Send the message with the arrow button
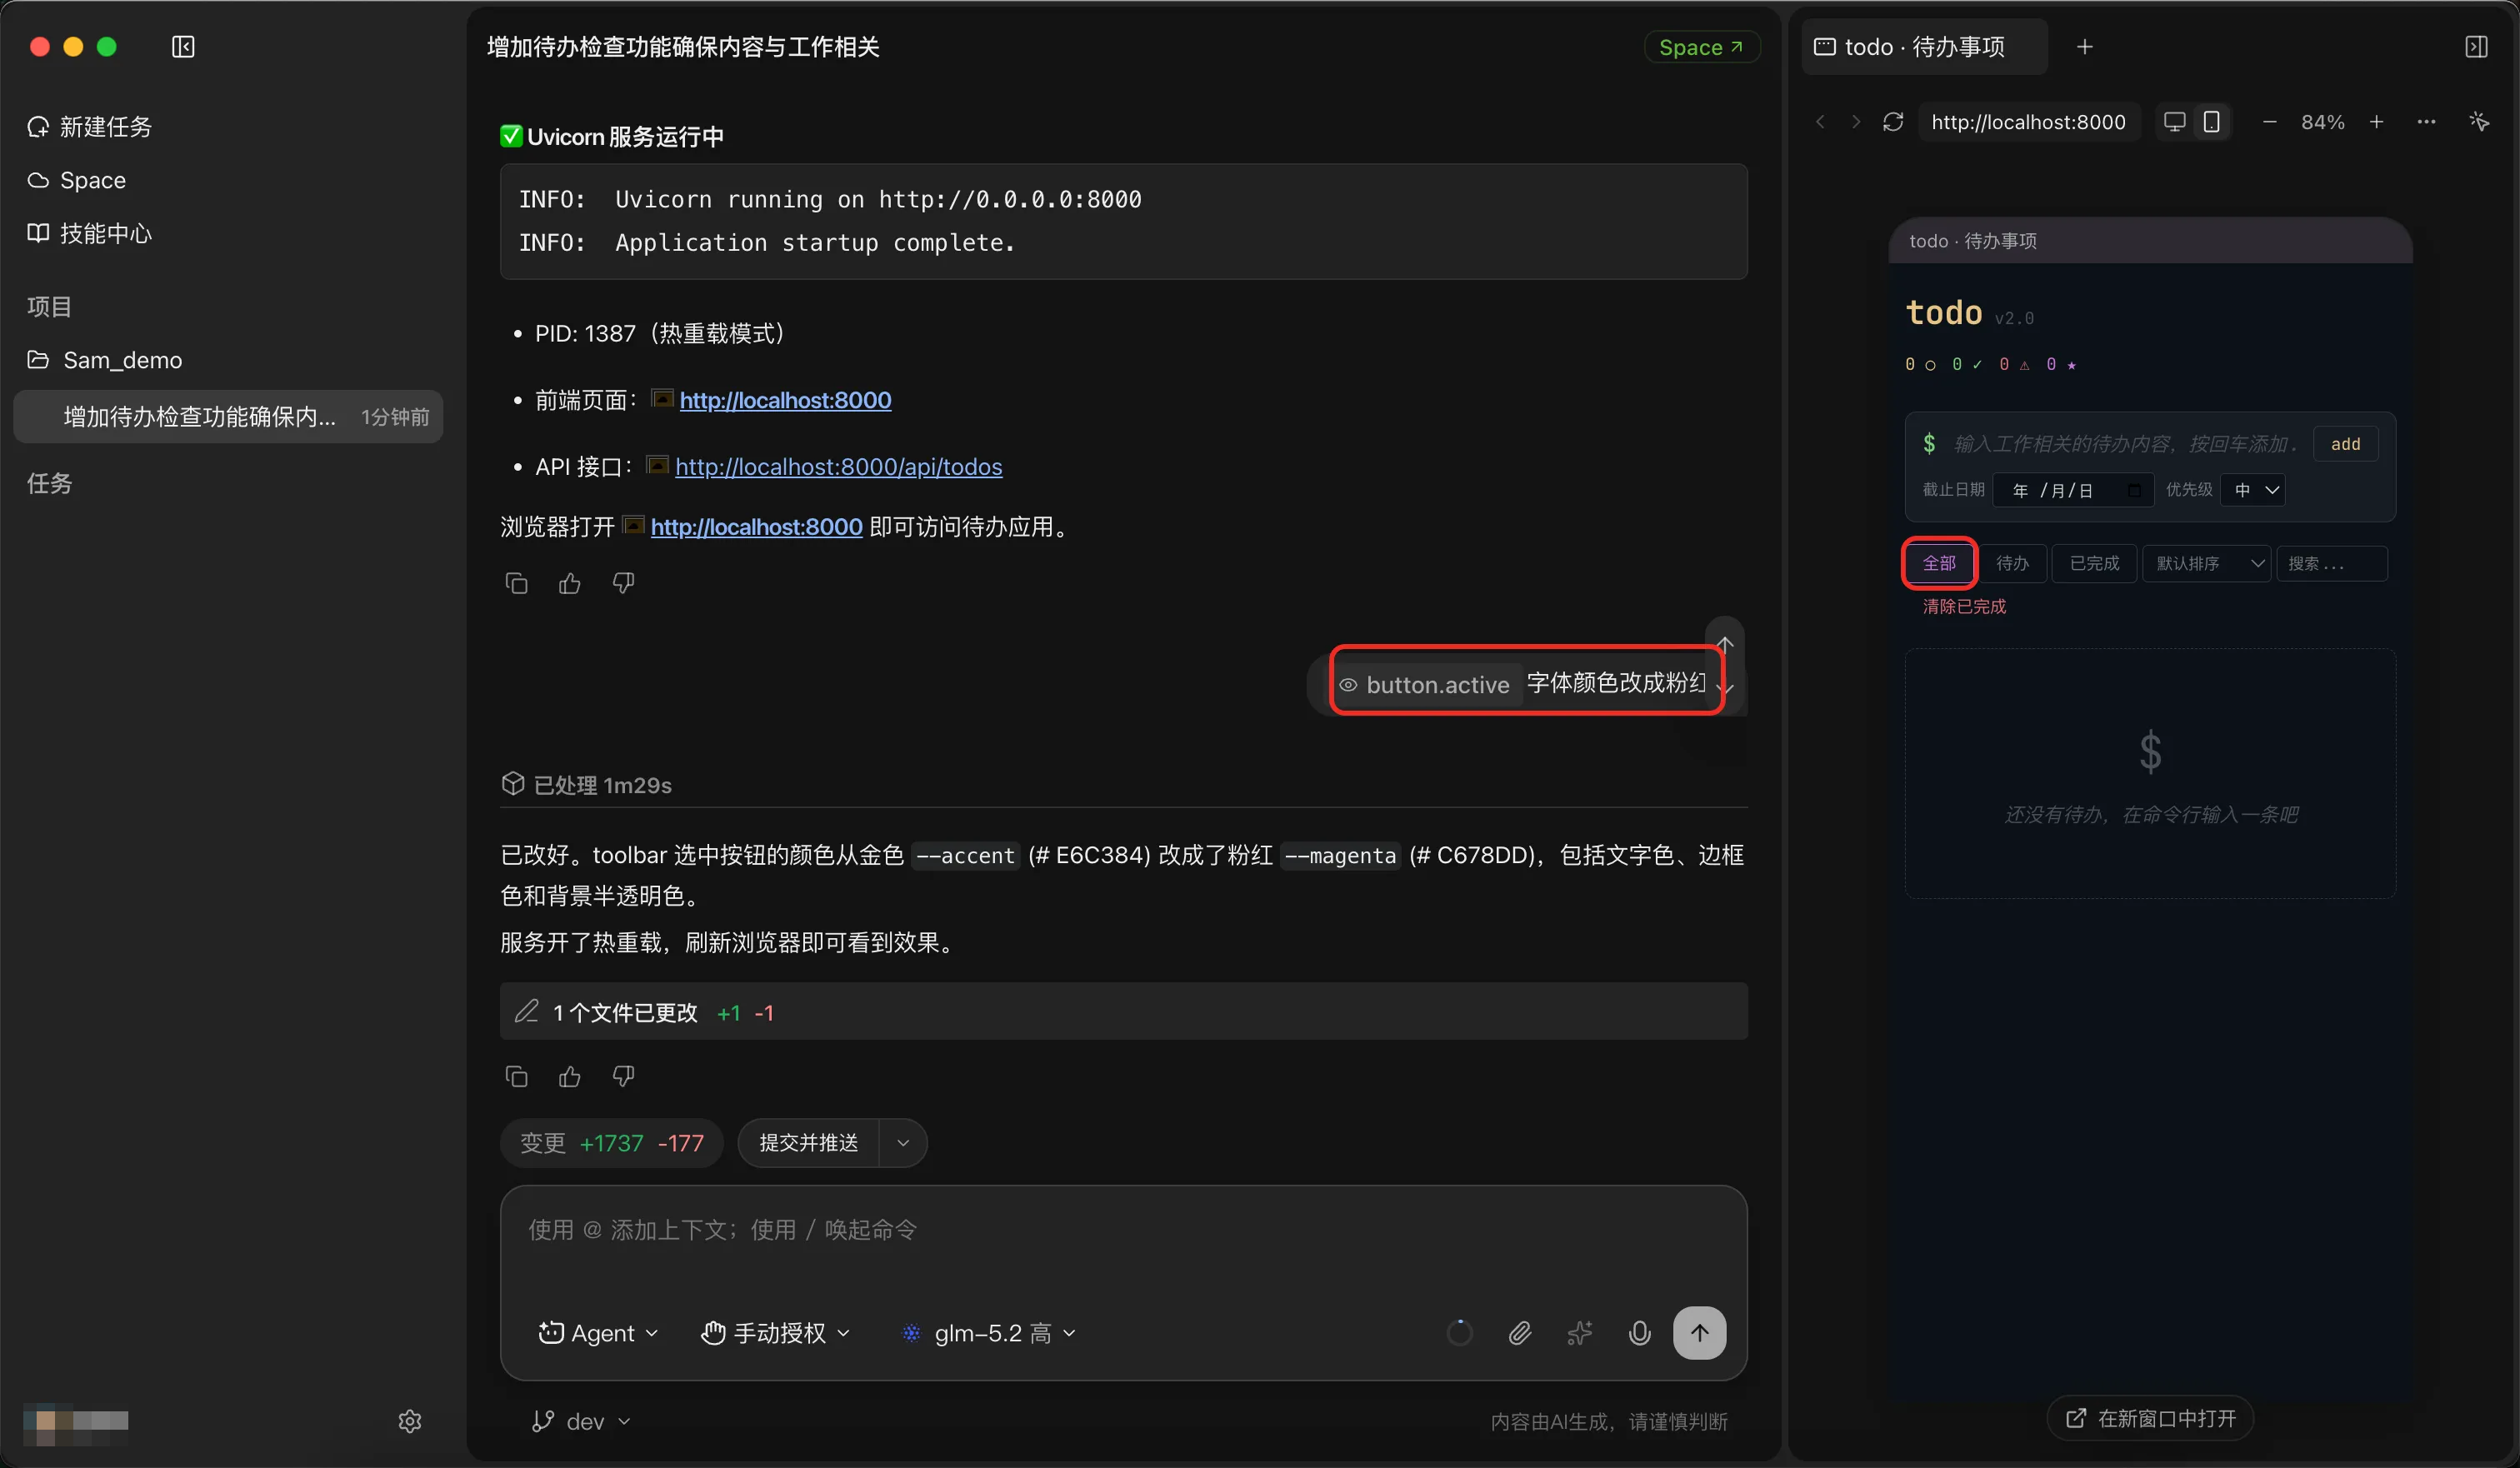Viewport: 2520px width, 1468px height. (1700, 1333)
